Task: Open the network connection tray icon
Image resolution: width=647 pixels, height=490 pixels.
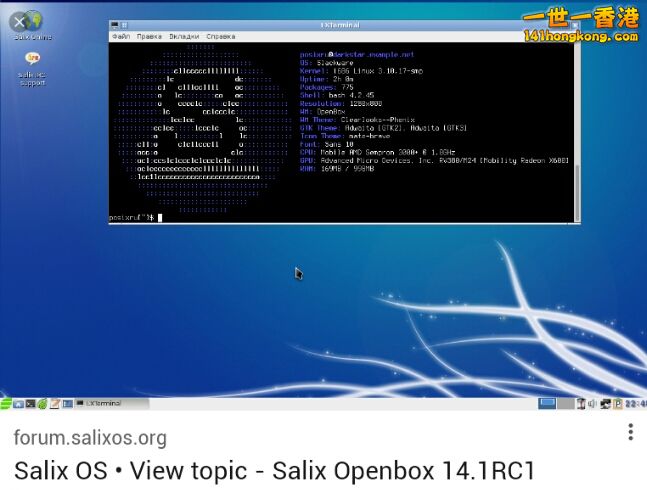Action: coord(605,403)
